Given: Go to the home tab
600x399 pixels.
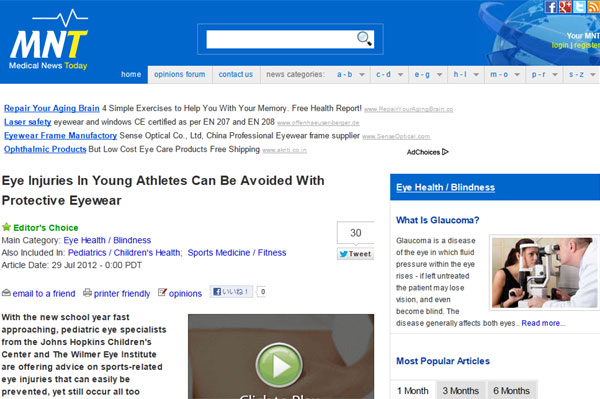Looking at the screenshot, I should pyautogui.click(x=131, y=75).
